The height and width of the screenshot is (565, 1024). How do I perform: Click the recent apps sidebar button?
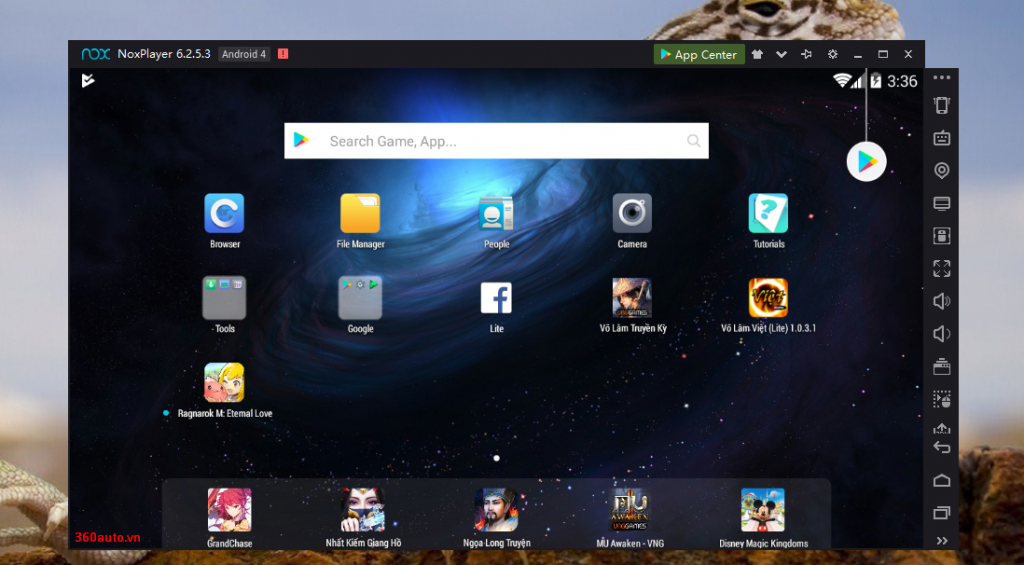(x=942, y=513)
